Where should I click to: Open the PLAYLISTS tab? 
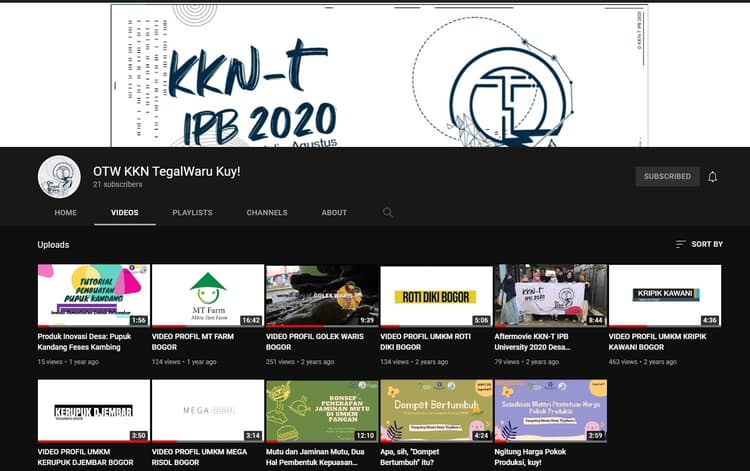[192, 213]
